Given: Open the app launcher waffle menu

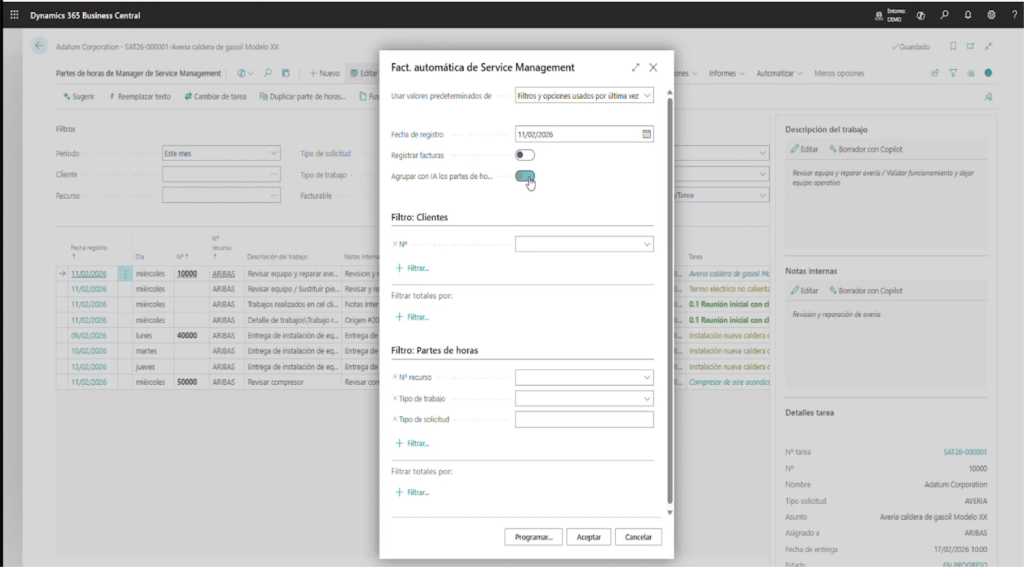Looking at the screenshot, I should click(14, 16).
